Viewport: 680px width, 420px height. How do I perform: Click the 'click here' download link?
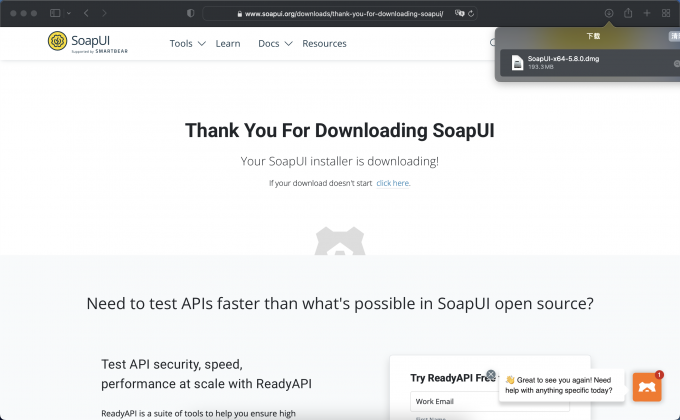tap(392, 183)
